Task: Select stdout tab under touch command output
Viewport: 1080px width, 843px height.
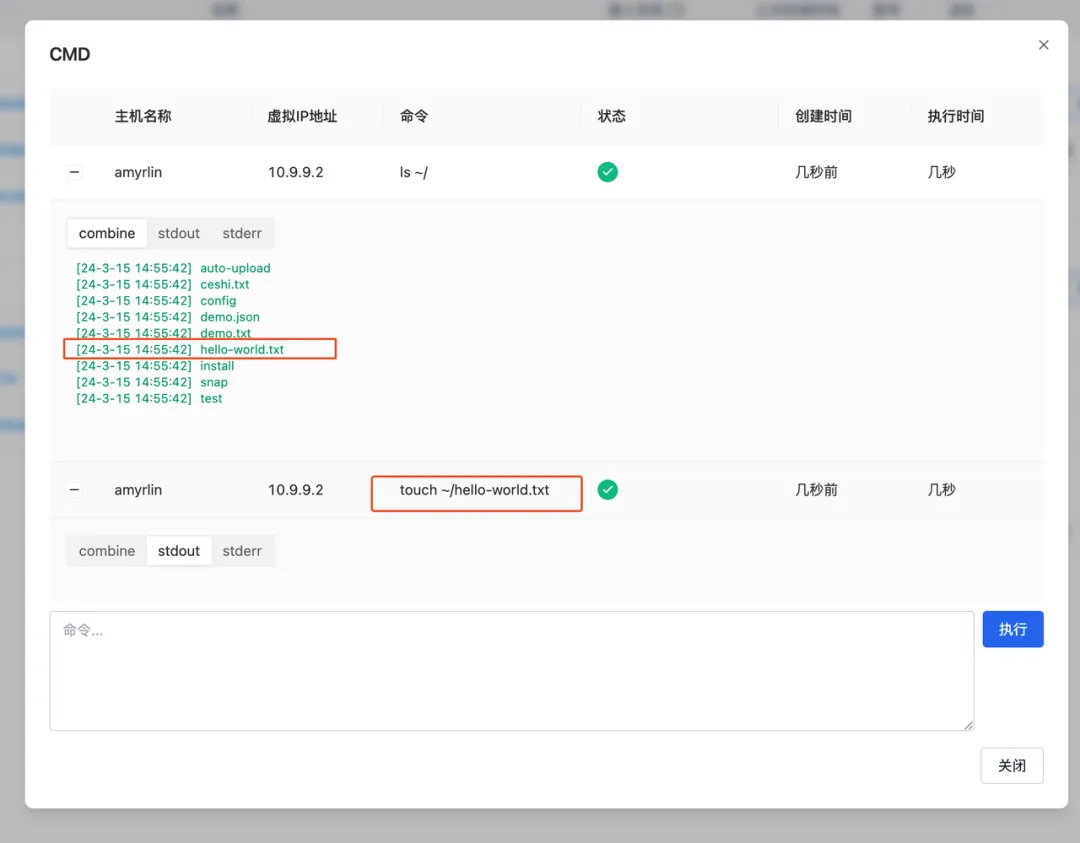Action: tap(178, 551)
